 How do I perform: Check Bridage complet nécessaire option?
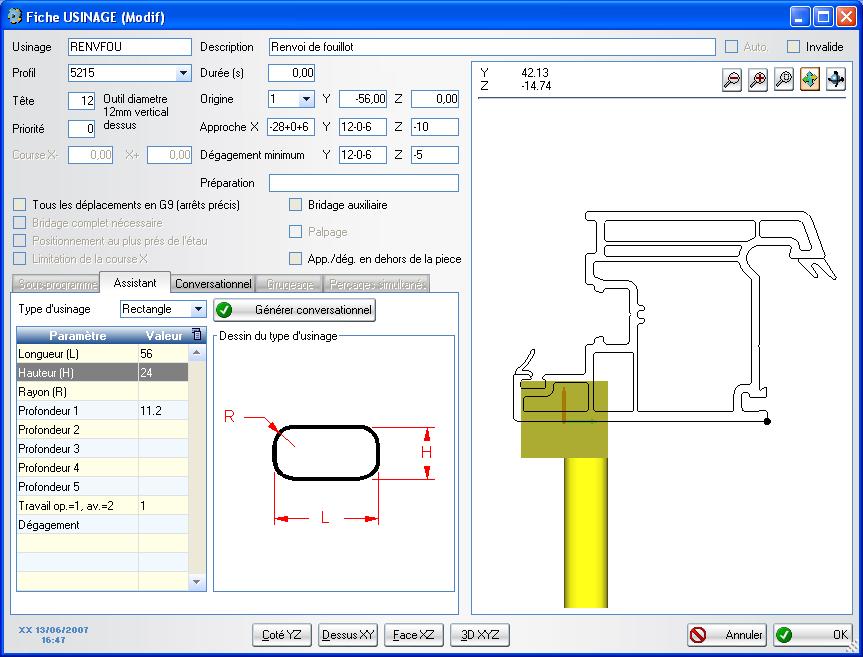click(x=19, y=223)
